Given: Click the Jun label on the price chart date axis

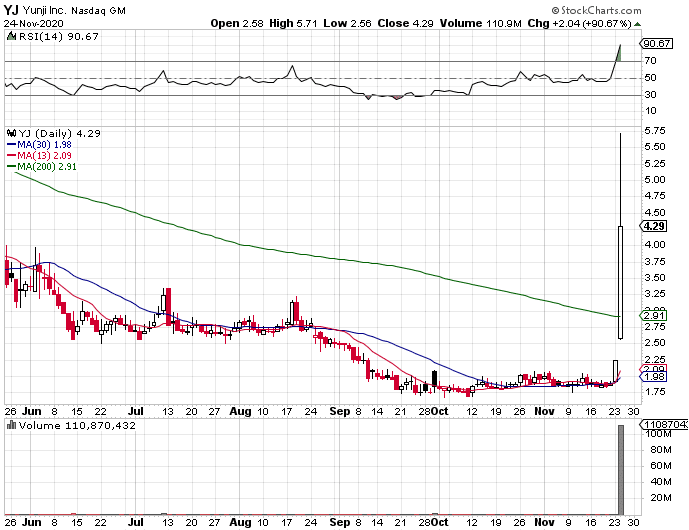Looking at the screenshot, I should [x=32, y=411].
